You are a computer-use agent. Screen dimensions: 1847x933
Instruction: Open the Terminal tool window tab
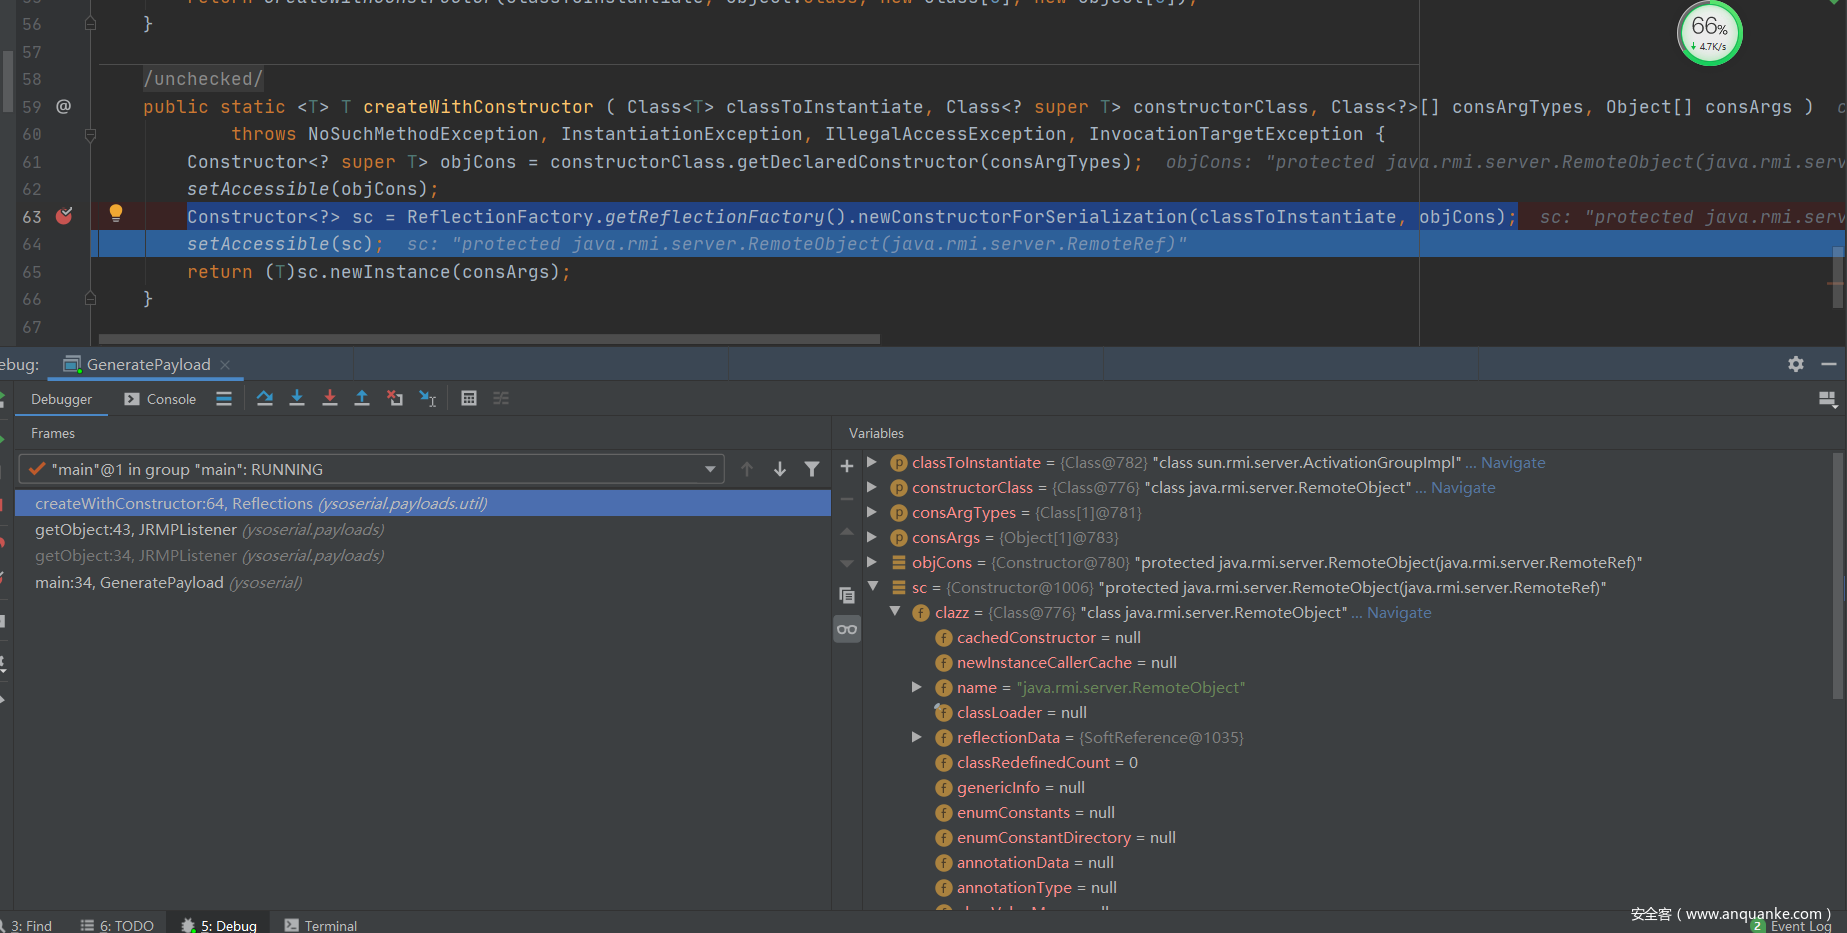click(320, 925)
